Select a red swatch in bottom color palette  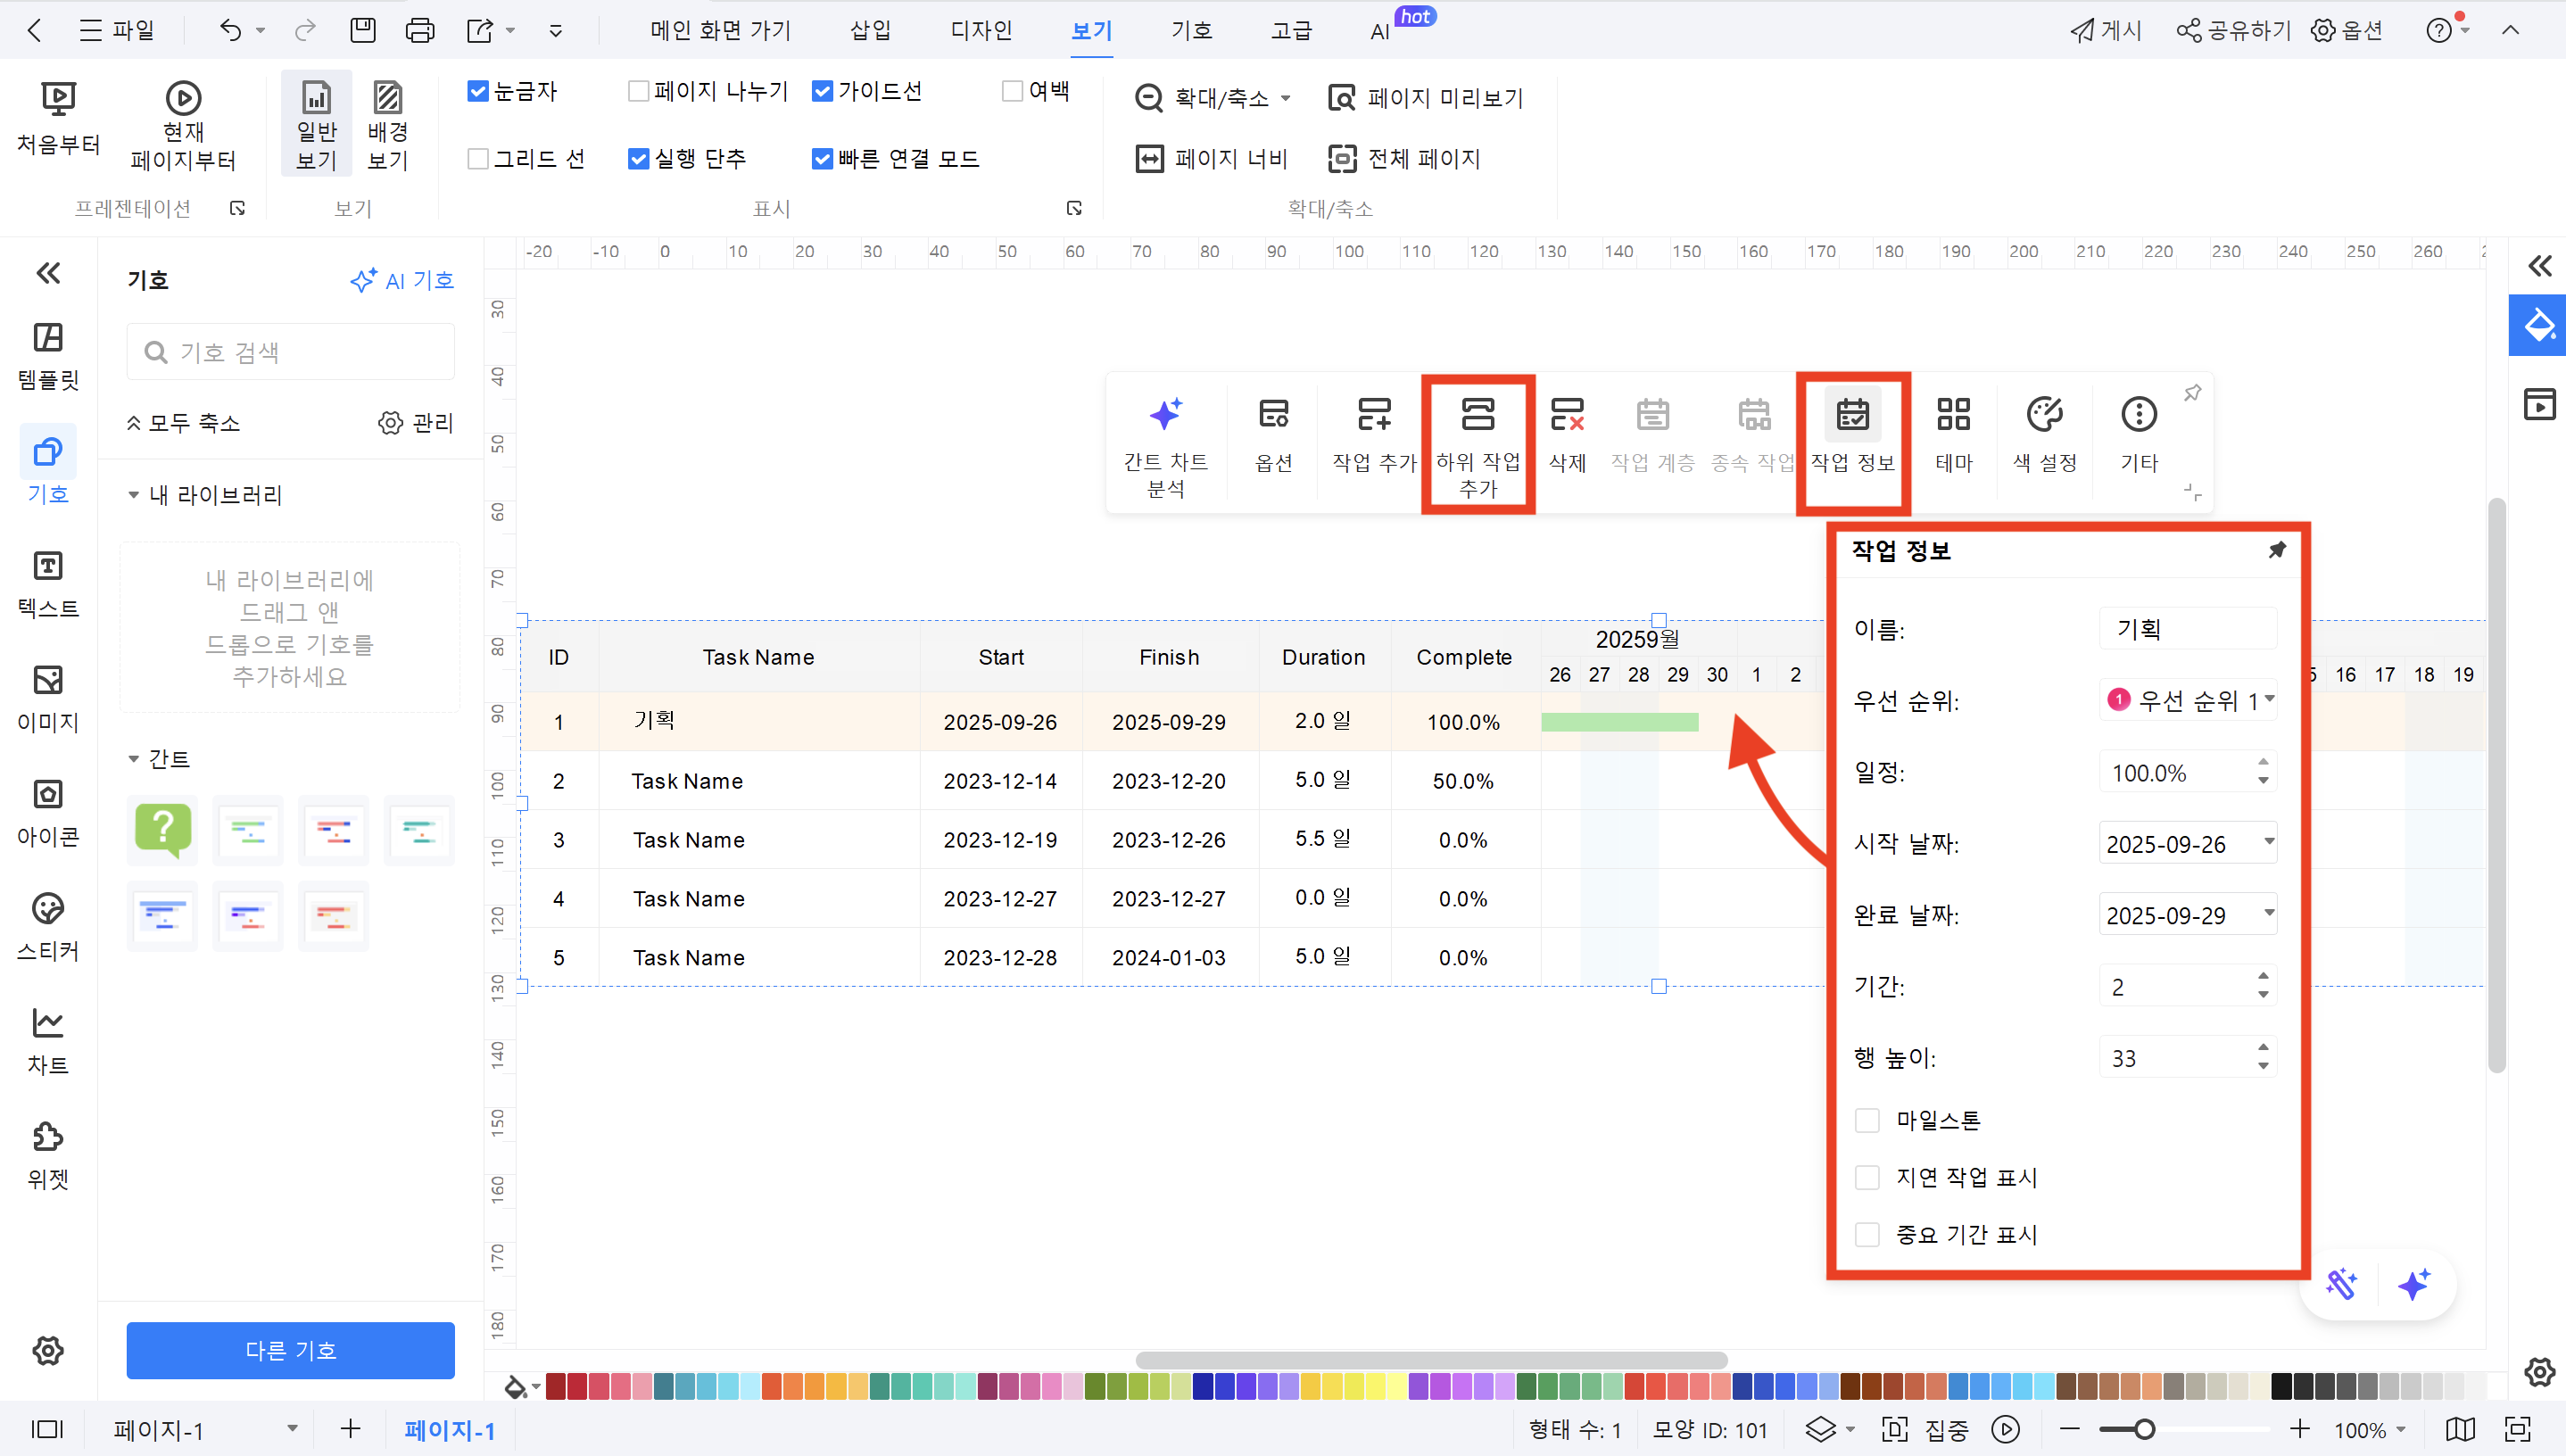coord(570,1387)
